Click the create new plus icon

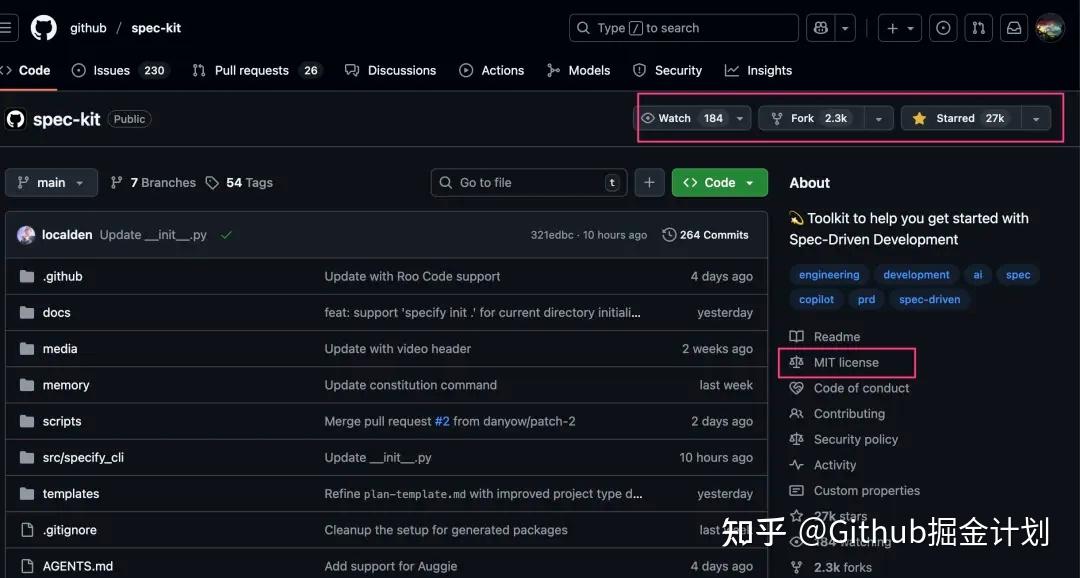pos(893,27)
